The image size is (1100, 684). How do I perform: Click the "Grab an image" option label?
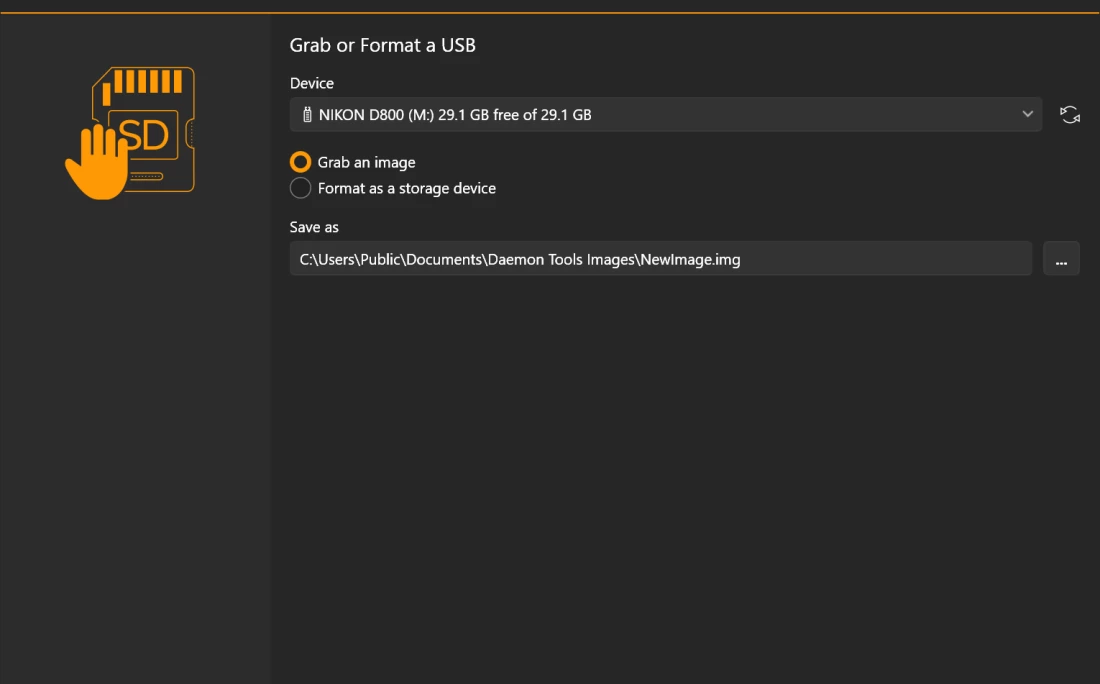pos(366,162)
